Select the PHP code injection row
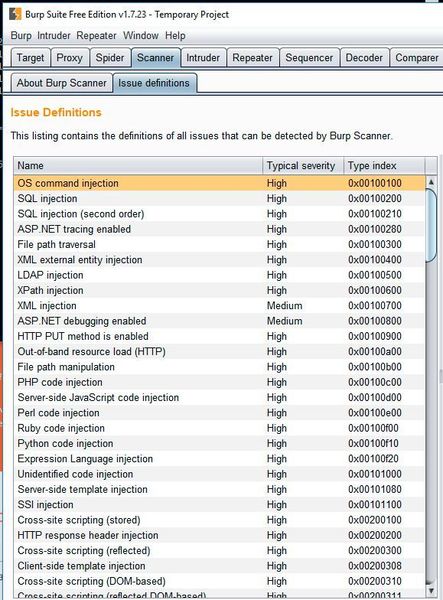The height and width of the screenshot is (600, 443). point(219,382)
